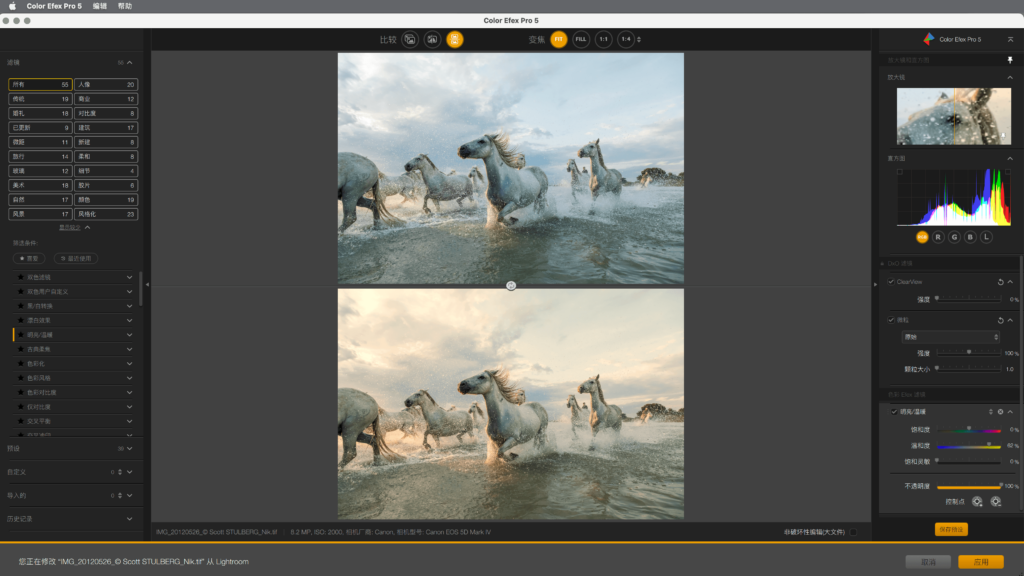1024x576 pixels.
Task: Show the B histogram channel
Action: (x=970, y=237)
